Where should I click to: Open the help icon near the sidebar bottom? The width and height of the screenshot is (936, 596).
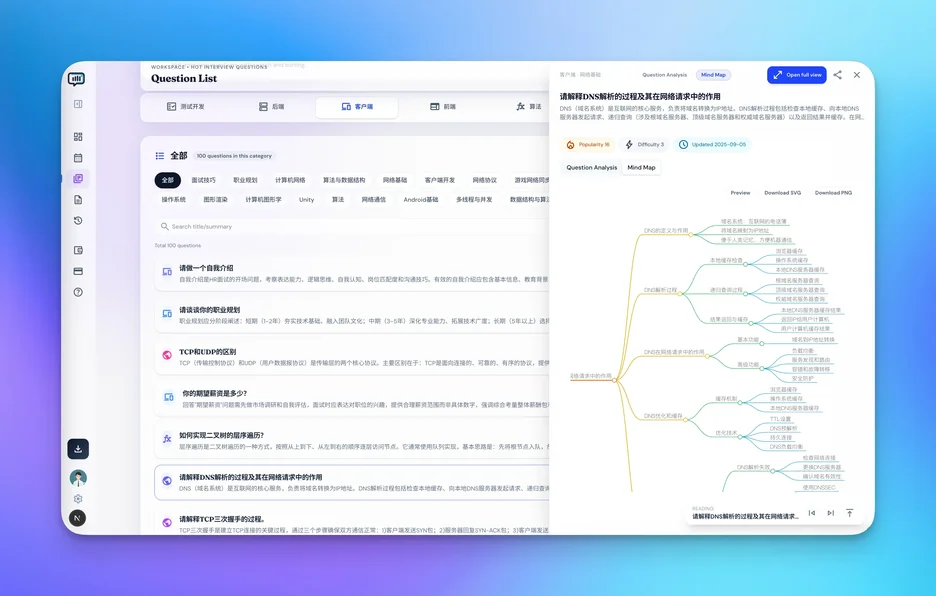pos(78,291)
